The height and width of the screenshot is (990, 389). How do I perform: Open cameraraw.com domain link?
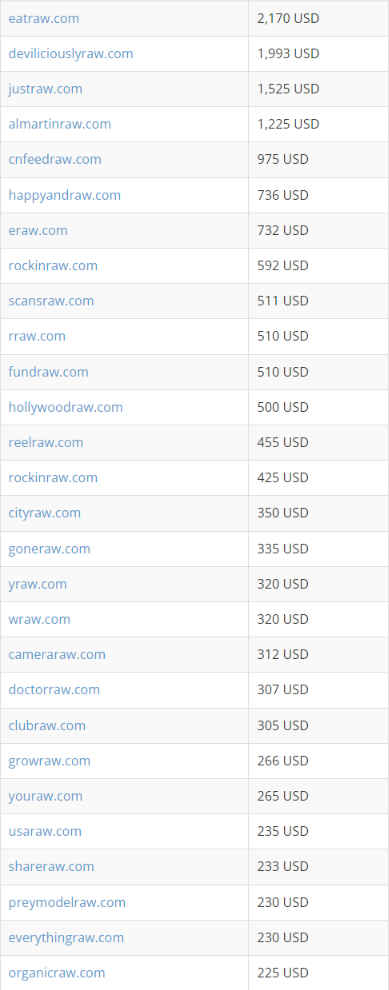tap(57, 655)
